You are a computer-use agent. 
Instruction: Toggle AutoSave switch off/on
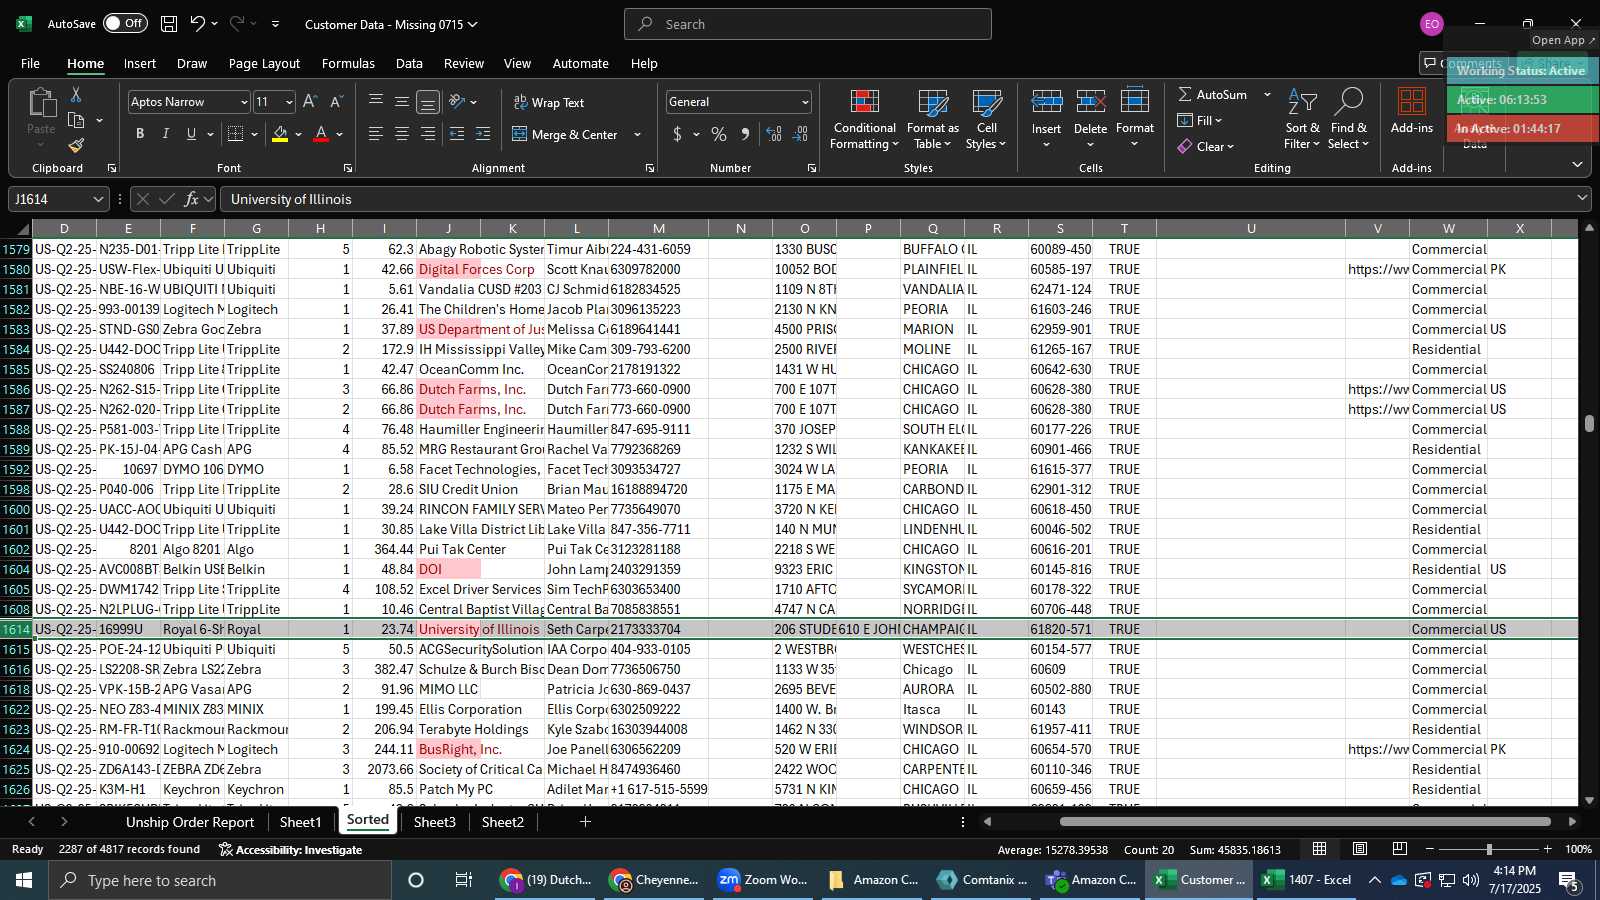tap(125, 23)
